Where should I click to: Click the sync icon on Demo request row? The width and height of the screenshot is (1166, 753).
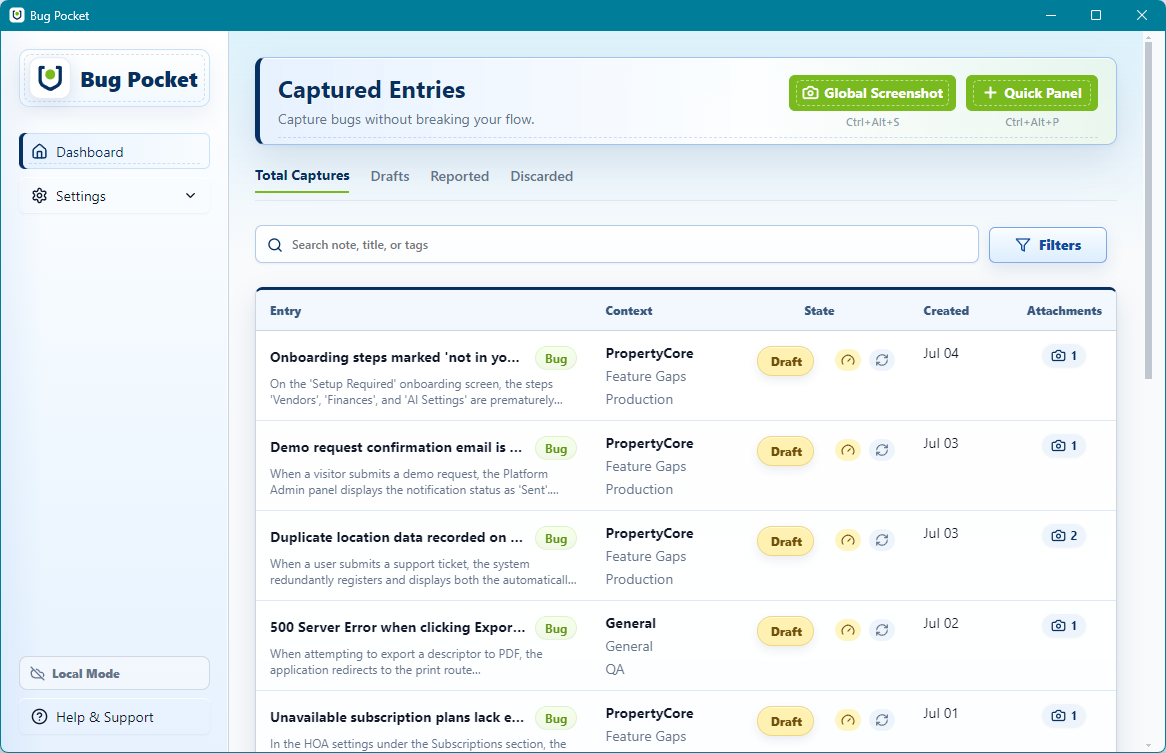click(x=882, y=450)
